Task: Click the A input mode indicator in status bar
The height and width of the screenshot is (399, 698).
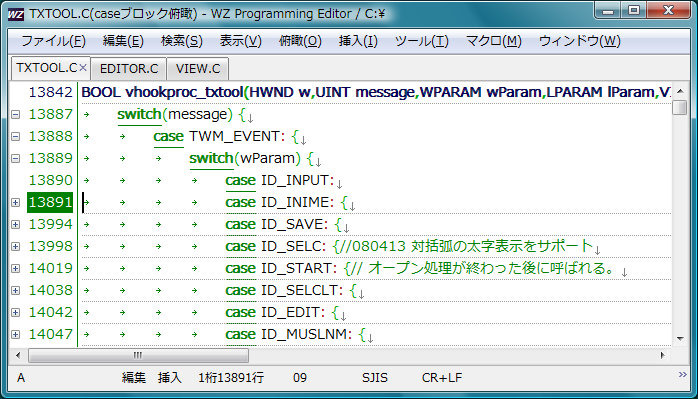Action: [21, 378]
